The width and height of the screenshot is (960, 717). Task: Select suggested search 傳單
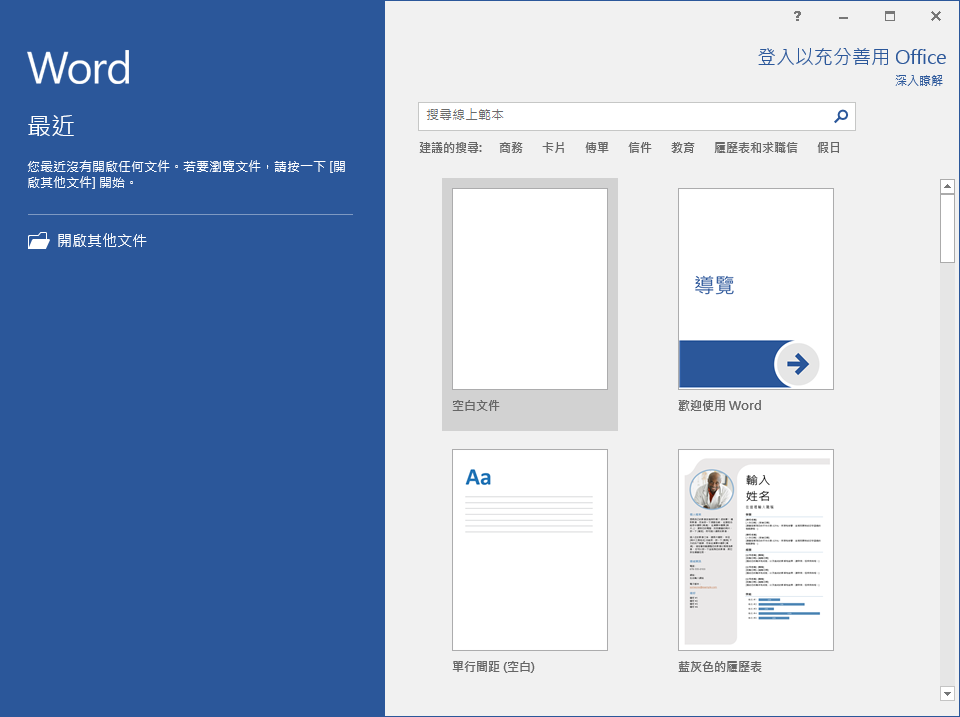tap(596, 148)
